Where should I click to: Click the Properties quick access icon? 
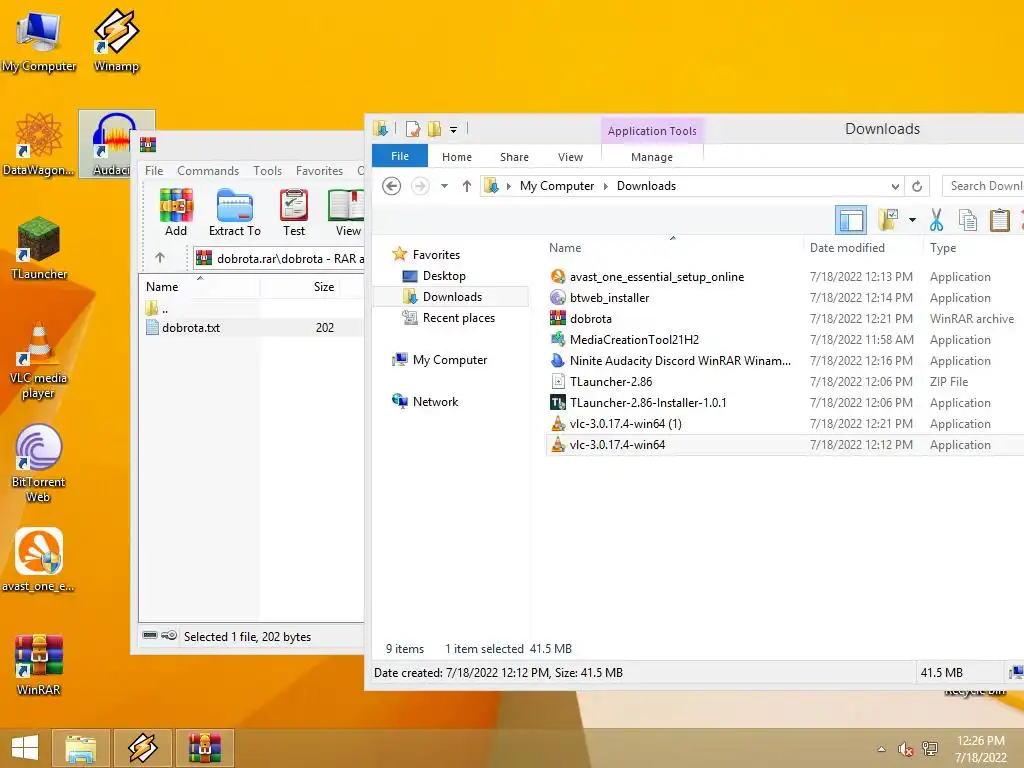click(x=412, y=129)
